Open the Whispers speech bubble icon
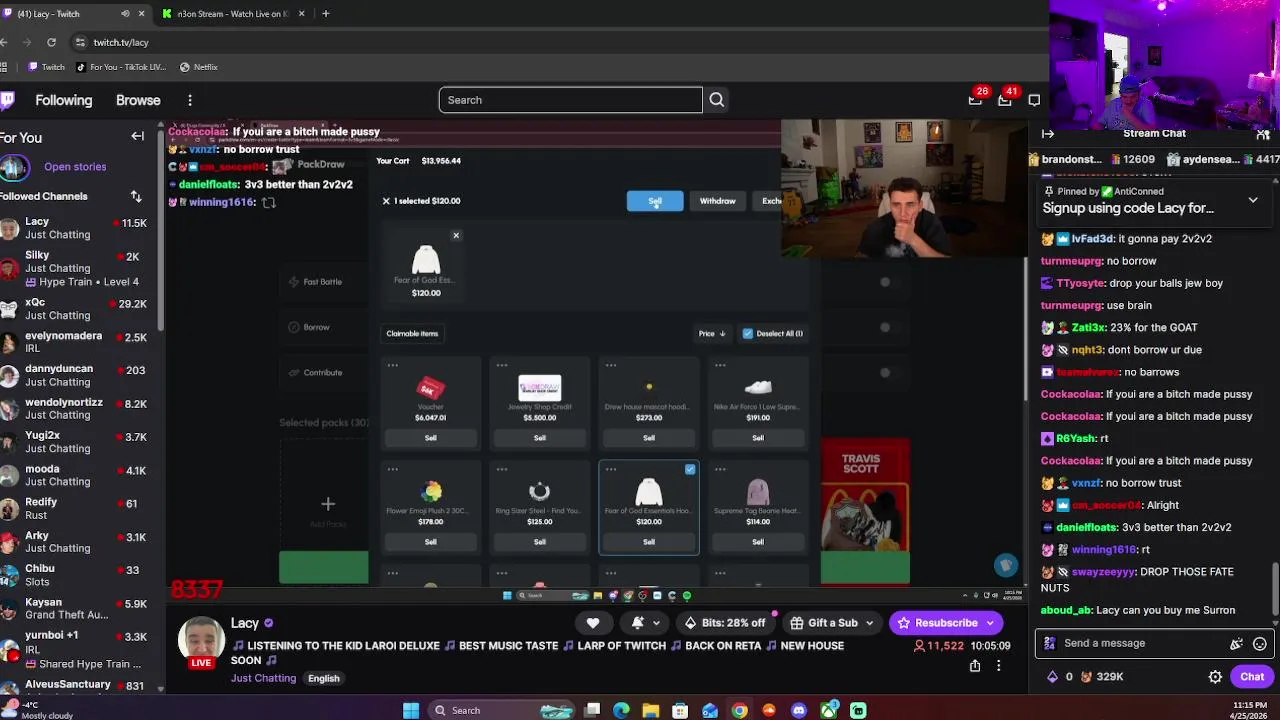Image resolution: width=1280 pixels, height=720 pixels. pyautogui.click(x=1034, y=100)
